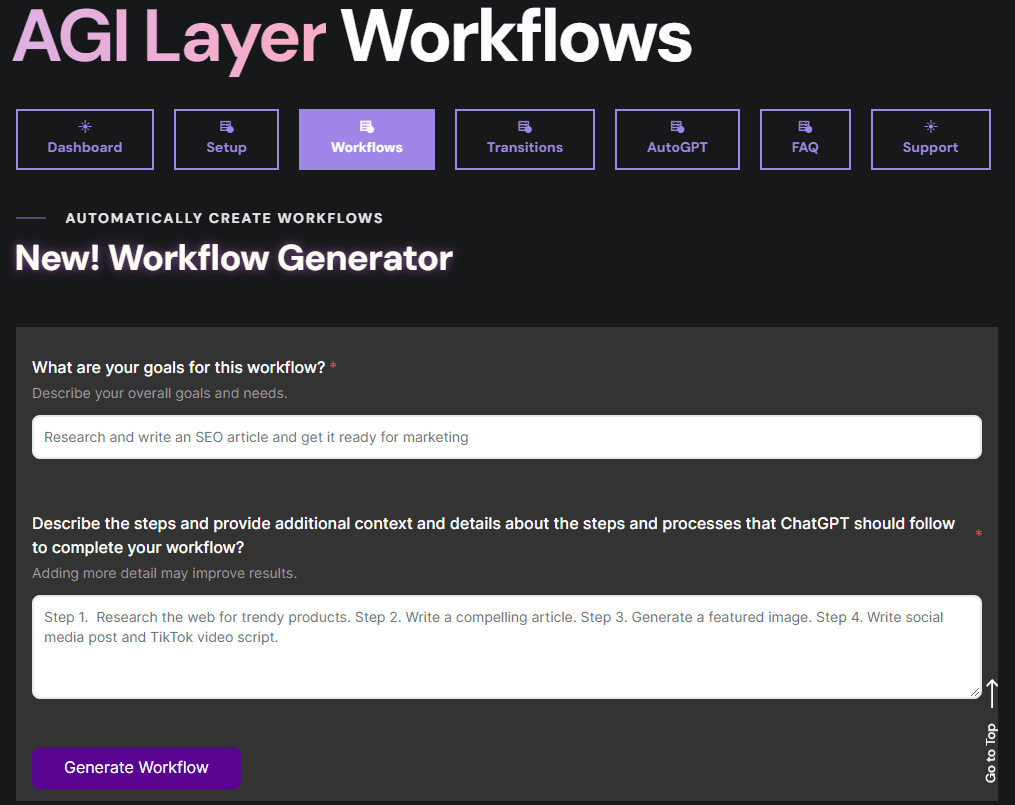Open the Support tab
The width and height of the screenshot is (1015, 805).
[x=931, y=139]
